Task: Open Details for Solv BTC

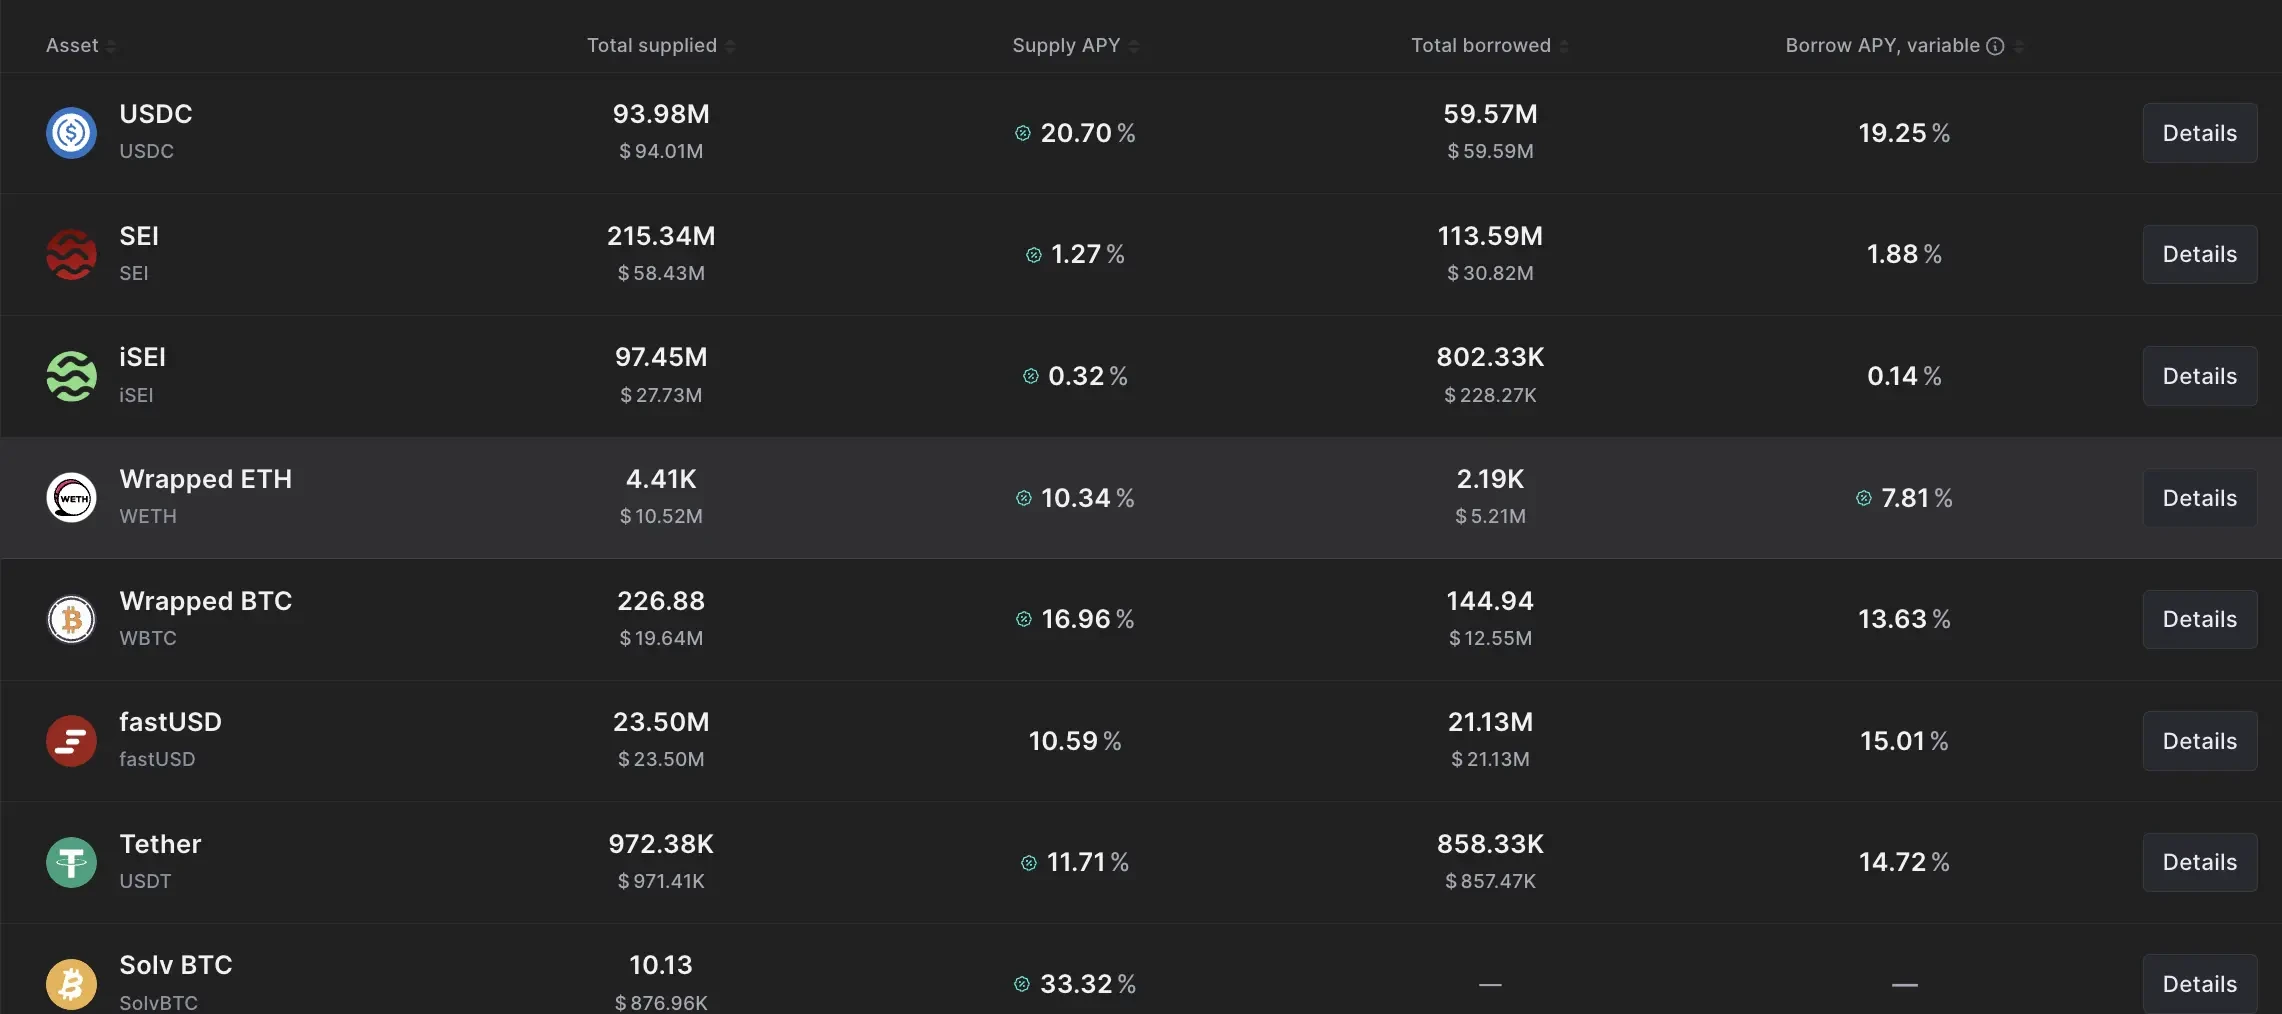Action: pos(2199,983)
